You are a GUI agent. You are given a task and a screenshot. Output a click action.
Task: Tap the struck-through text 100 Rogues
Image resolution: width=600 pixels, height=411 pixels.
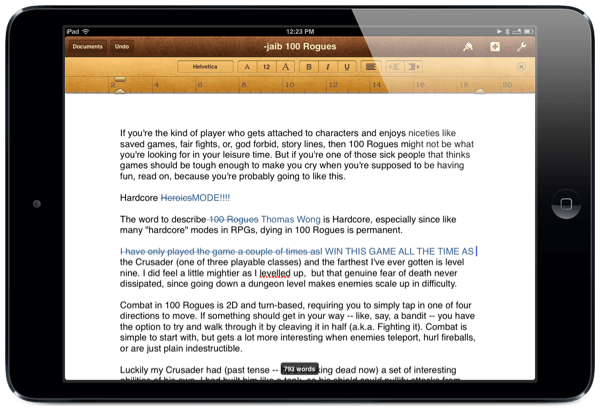[x=233, y=219]
